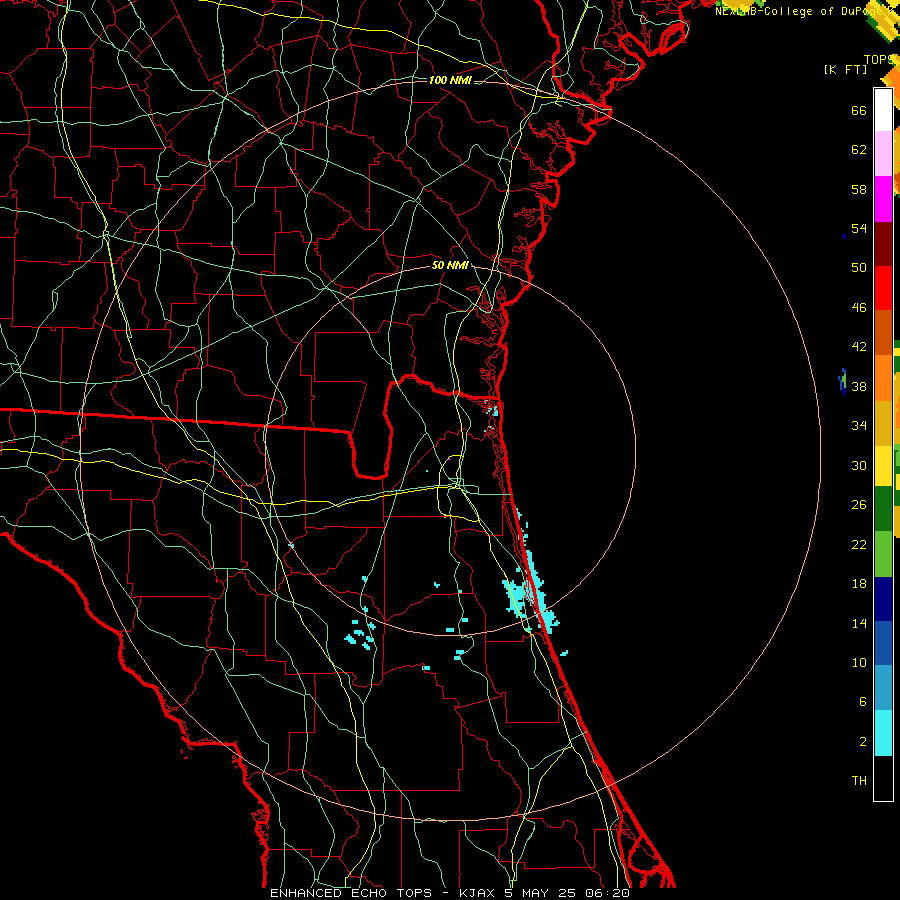Click the white swatch in the tops legend
Screen dimensions: 900x900
point(883,110)
